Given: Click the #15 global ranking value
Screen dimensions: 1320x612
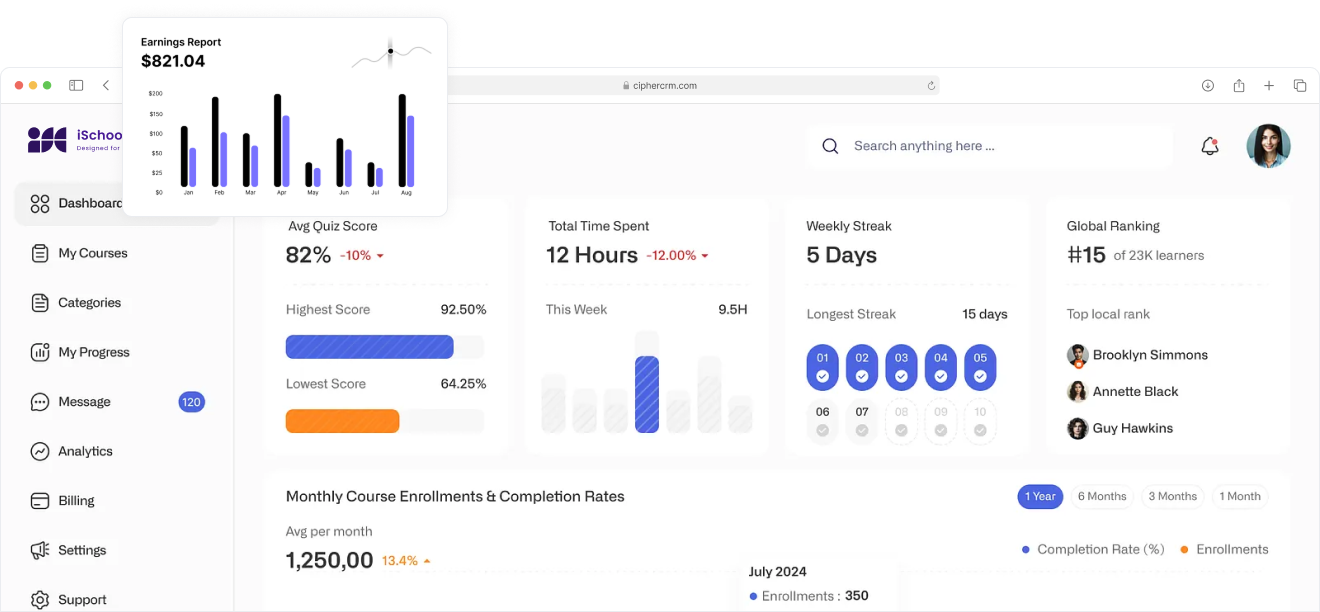Looking at the screenshot, I should 1086,255.
